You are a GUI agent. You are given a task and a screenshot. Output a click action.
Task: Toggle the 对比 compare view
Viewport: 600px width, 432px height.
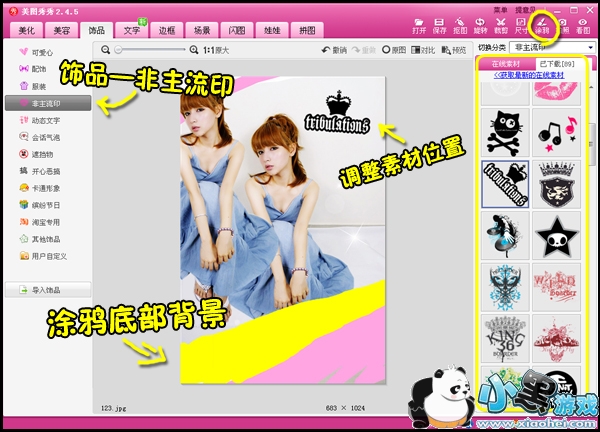pyautogui.click(x=427, y=49)
